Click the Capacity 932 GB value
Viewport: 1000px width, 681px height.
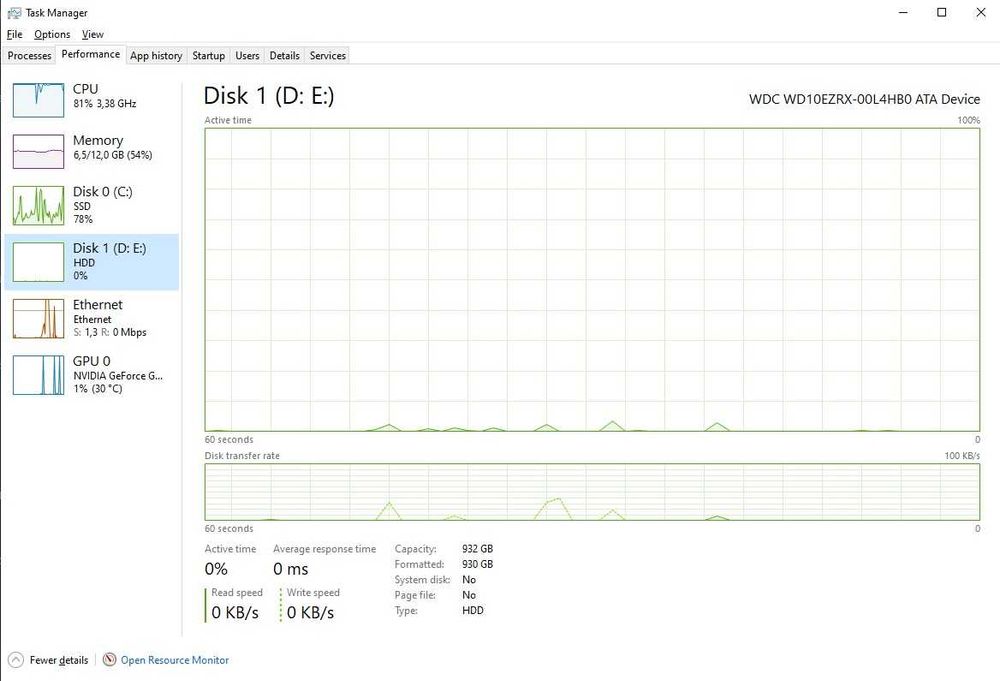tap(478, 548)
